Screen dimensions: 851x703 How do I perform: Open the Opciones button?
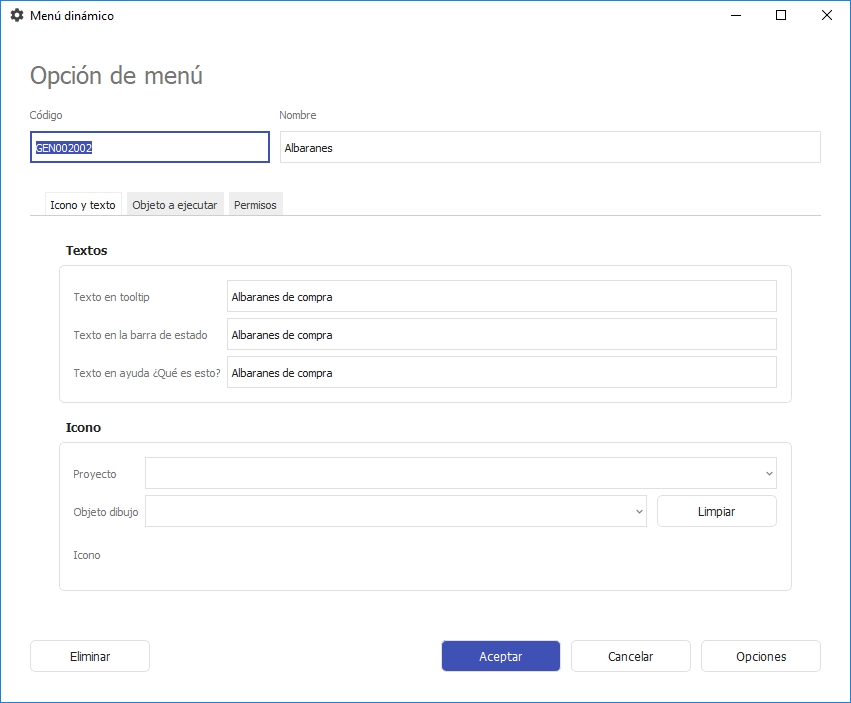coord(760,656)
